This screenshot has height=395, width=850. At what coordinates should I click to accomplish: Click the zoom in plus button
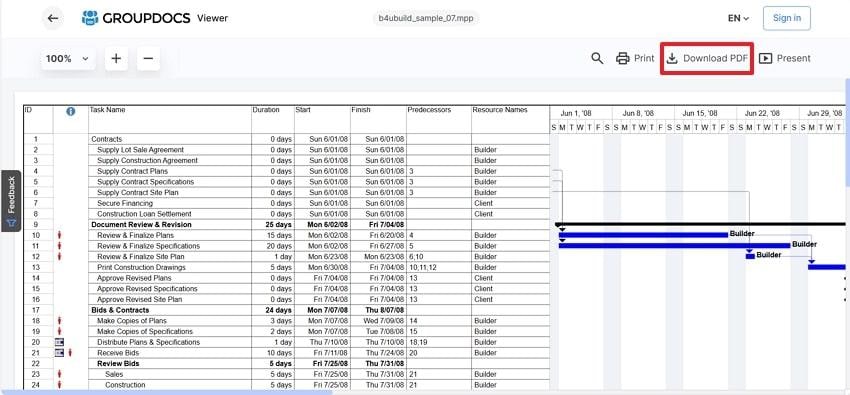point(116,59)
